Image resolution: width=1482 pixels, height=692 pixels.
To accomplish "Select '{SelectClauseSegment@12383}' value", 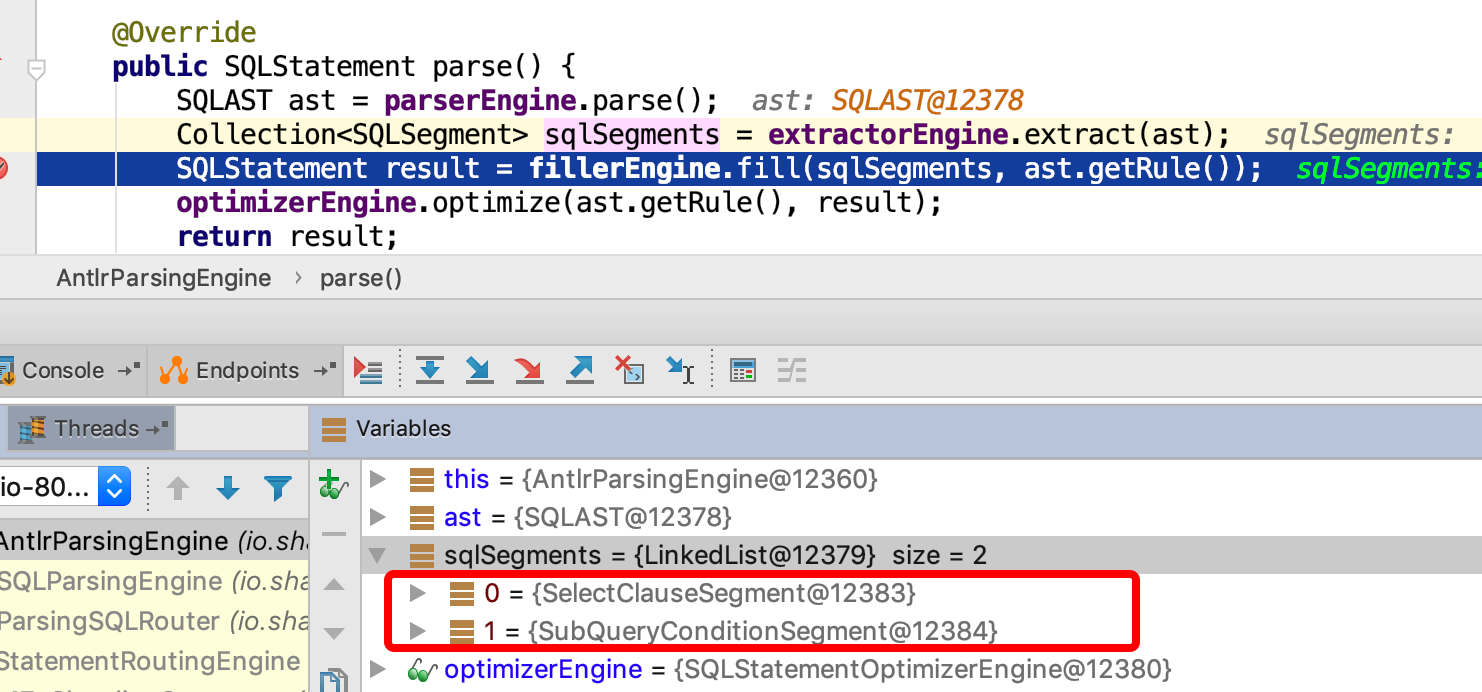I will 723,593.
